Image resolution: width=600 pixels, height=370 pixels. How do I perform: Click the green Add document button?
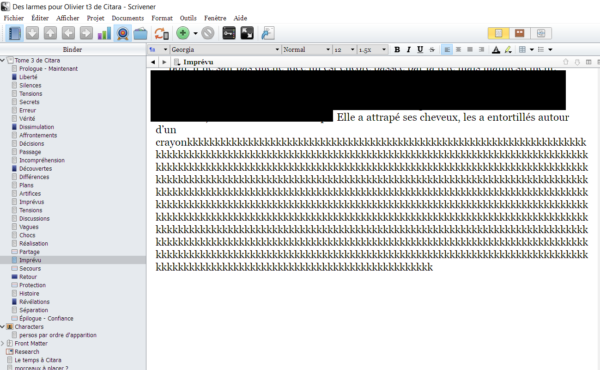point(183,33)
